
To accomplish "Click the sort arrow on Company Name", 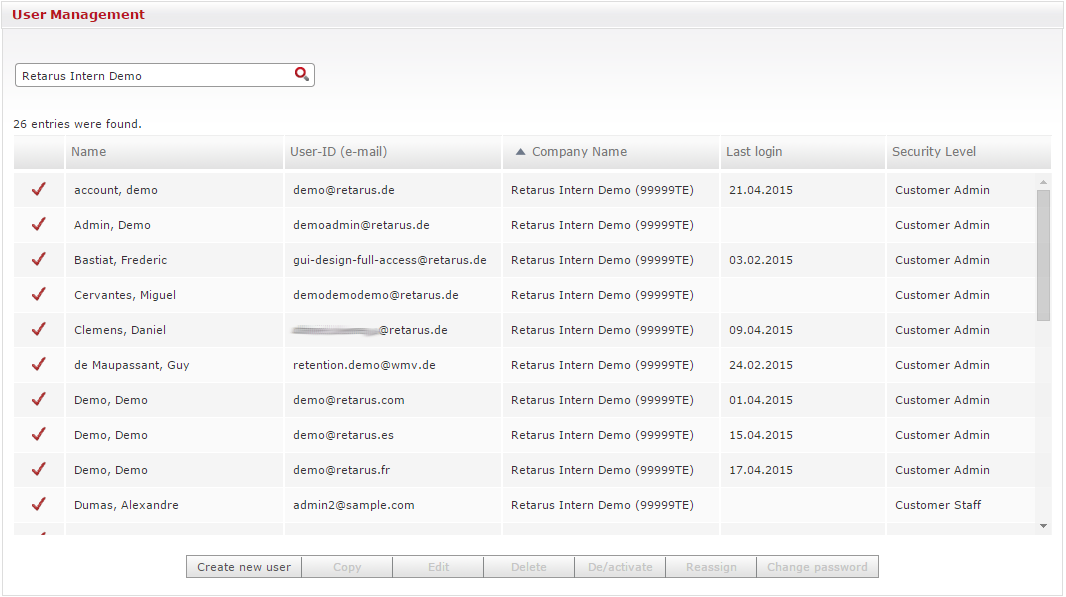I will (x=520, y=151).
